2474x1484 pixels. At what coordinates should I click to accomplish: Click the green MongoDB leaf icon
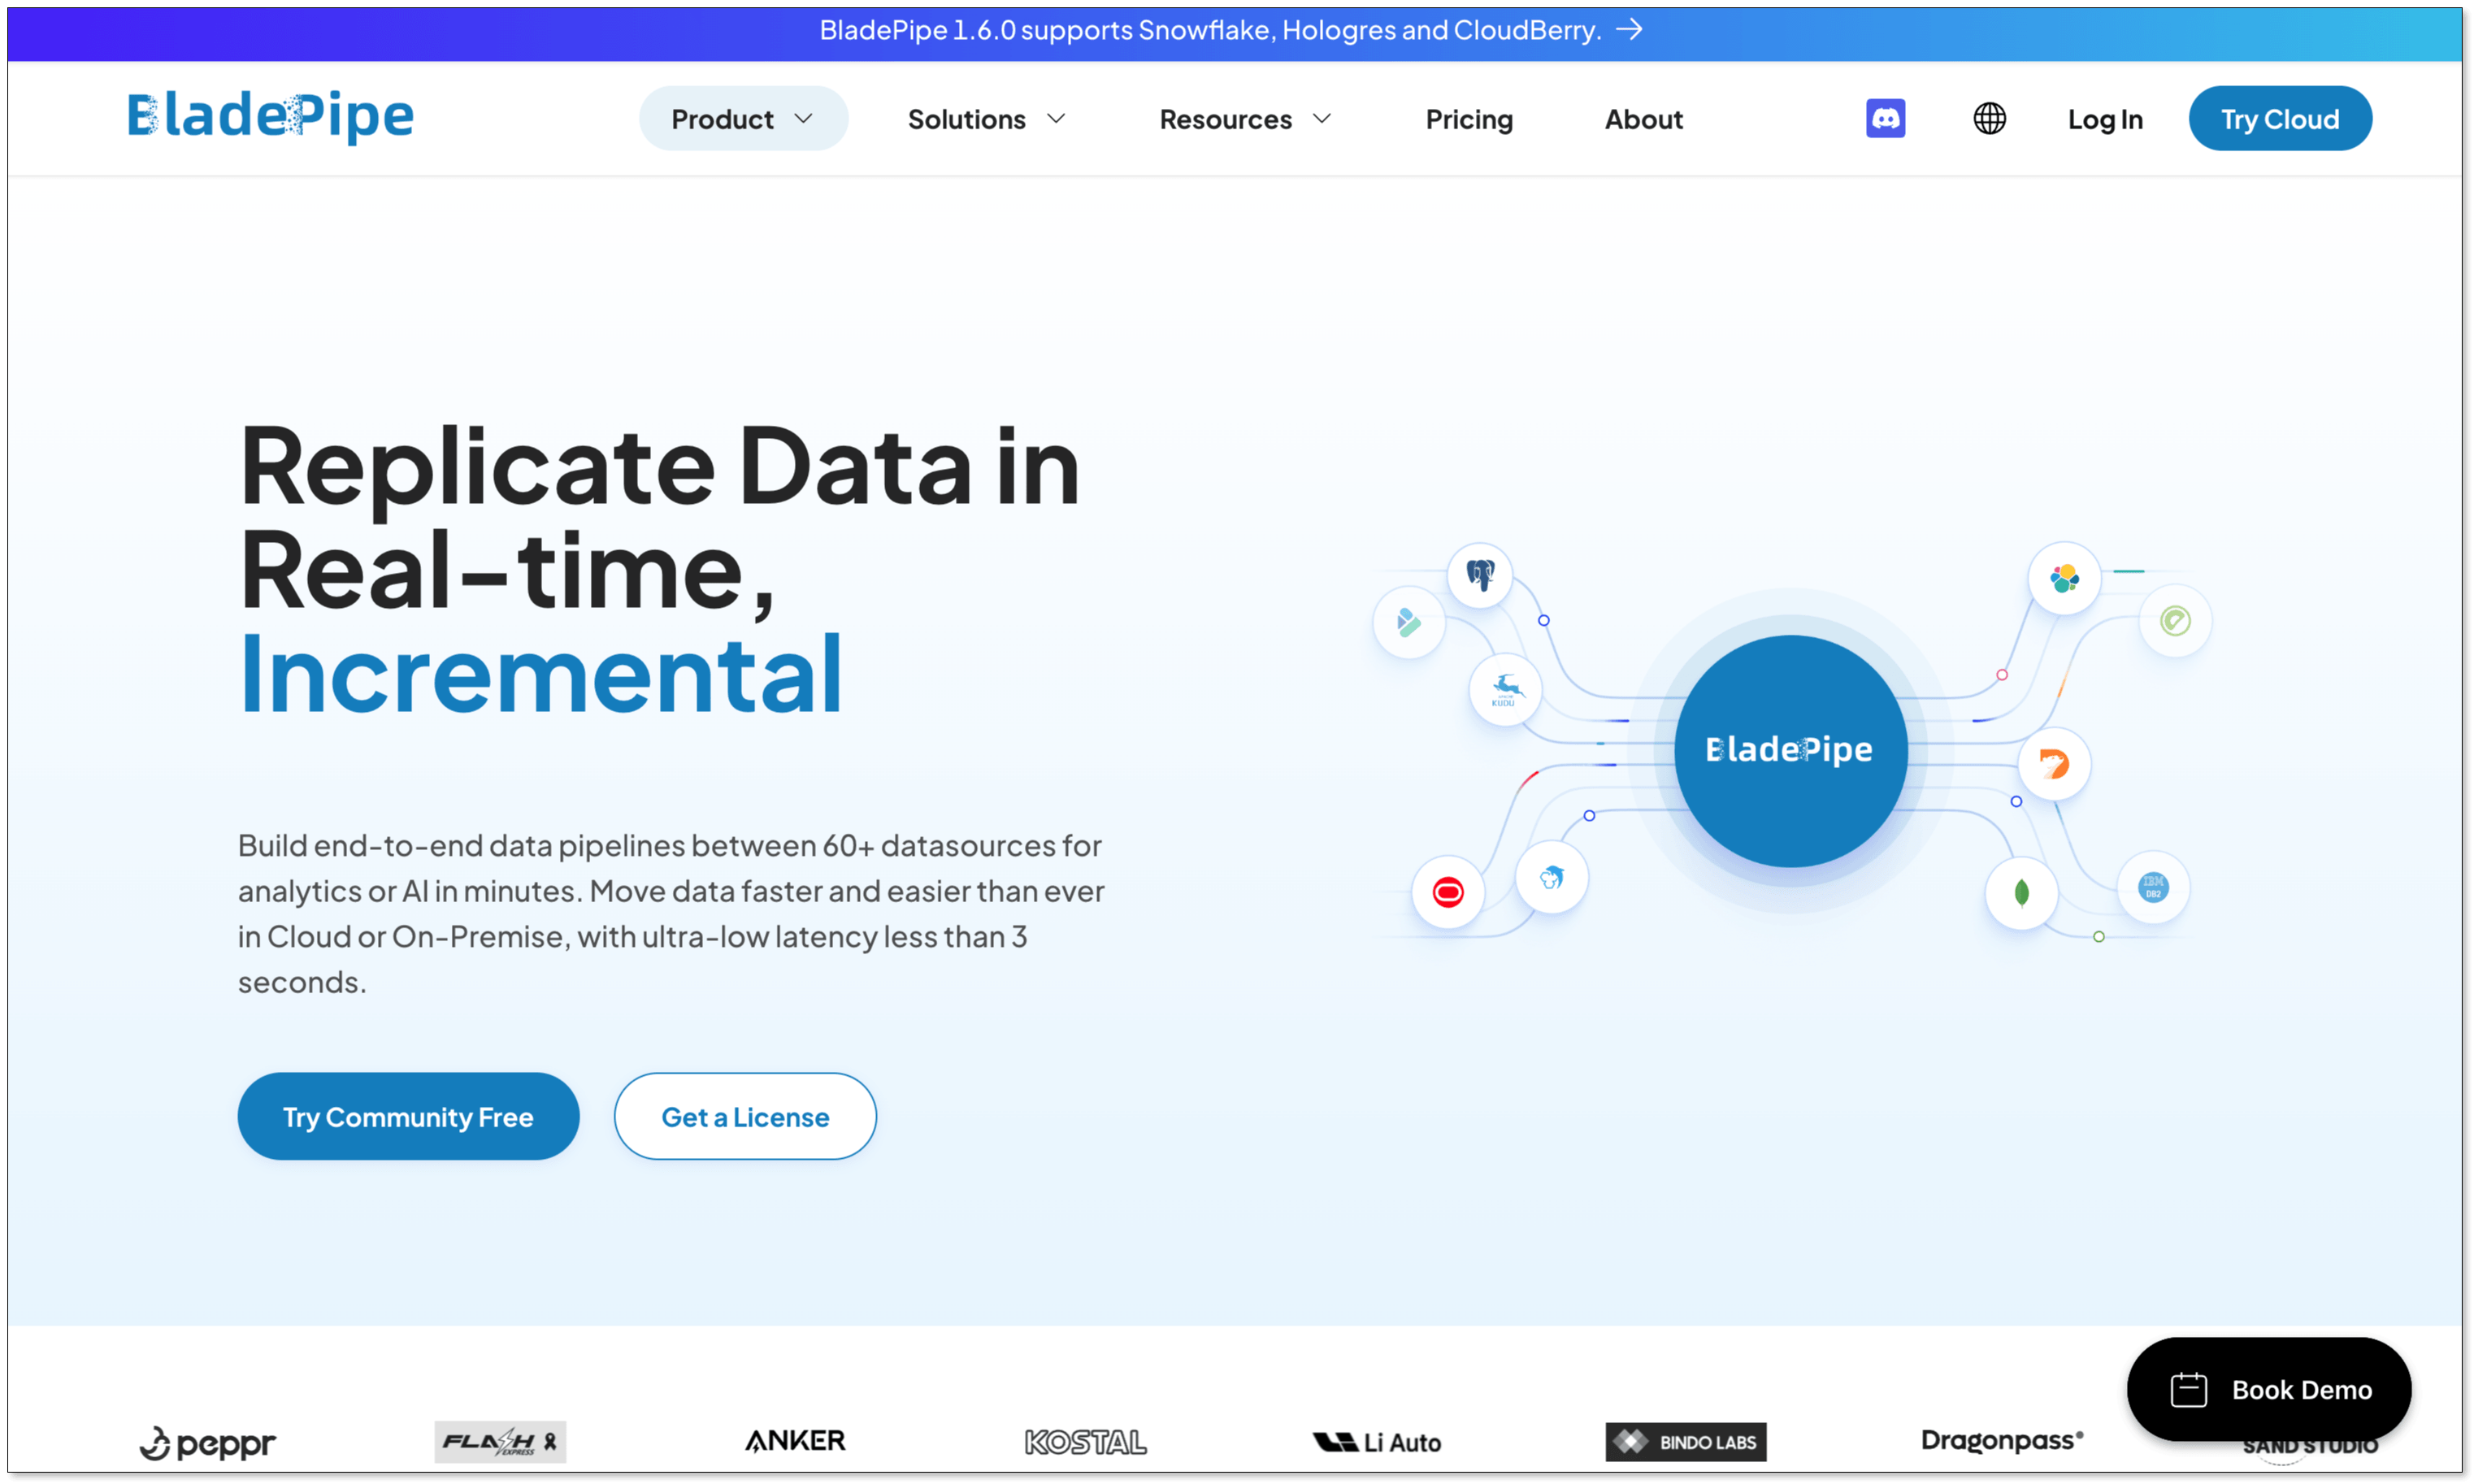[x=2021, y=892]
